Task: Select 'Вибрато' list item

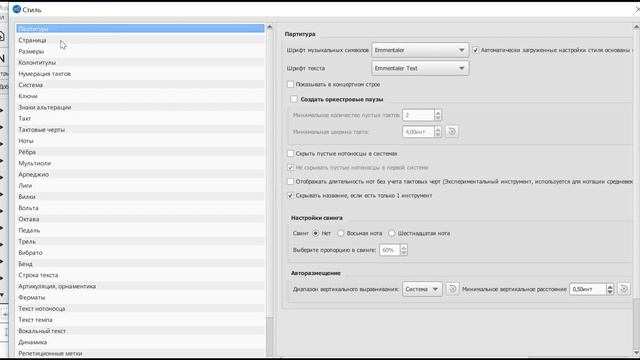Action: coord(140,253)
